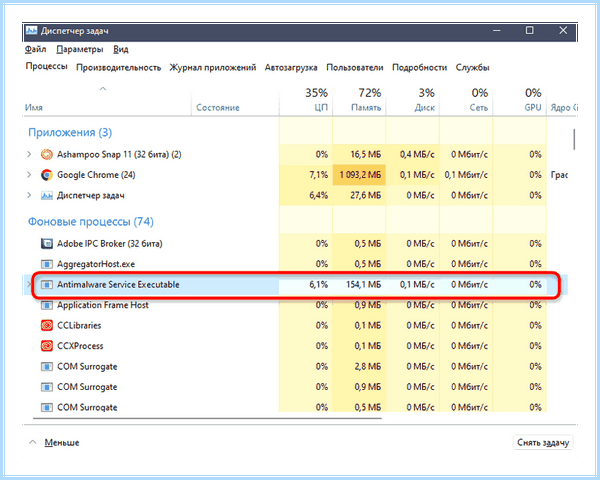Image resolution: width=600 pixels, height=480 pixels.
Task: Select the Adobe IPC Broker (32 бита) row
Action: [295, 244]
